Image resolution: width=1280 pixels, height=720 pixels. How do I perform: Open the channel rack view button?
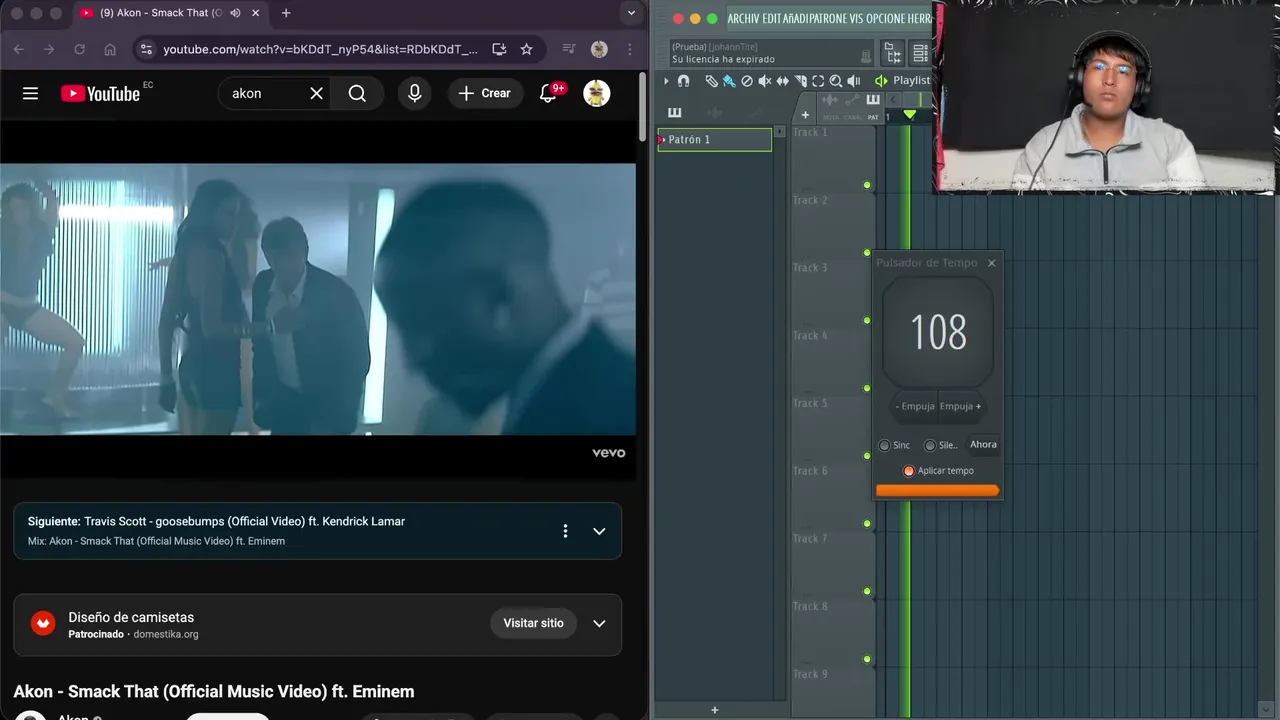click(921, 53)
